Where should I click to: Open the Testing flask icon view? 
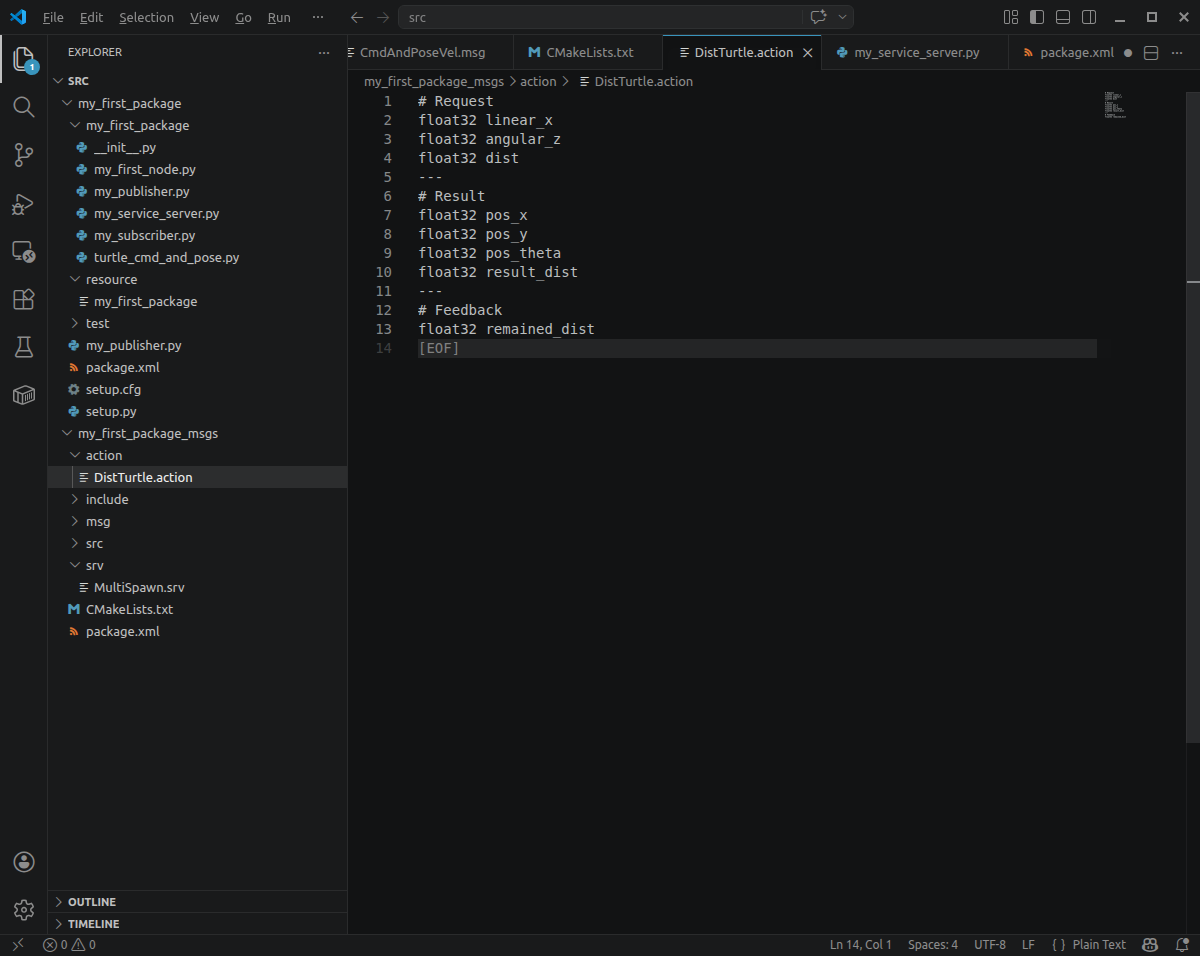tap(24, 347)
